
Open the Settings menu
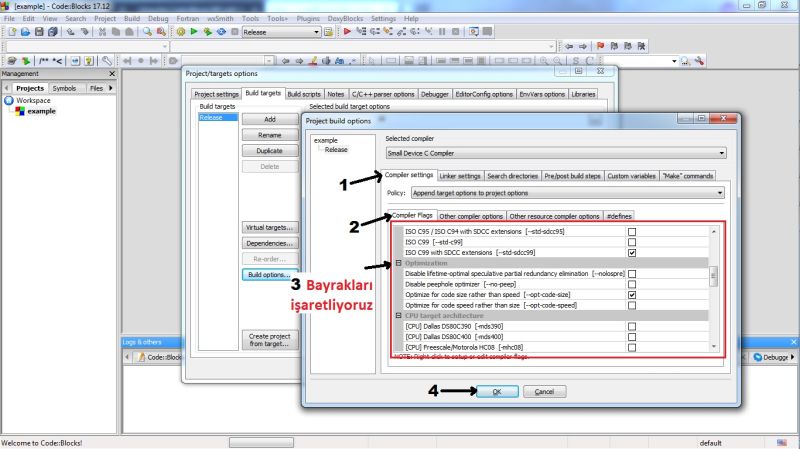click(x=383, y=18)
